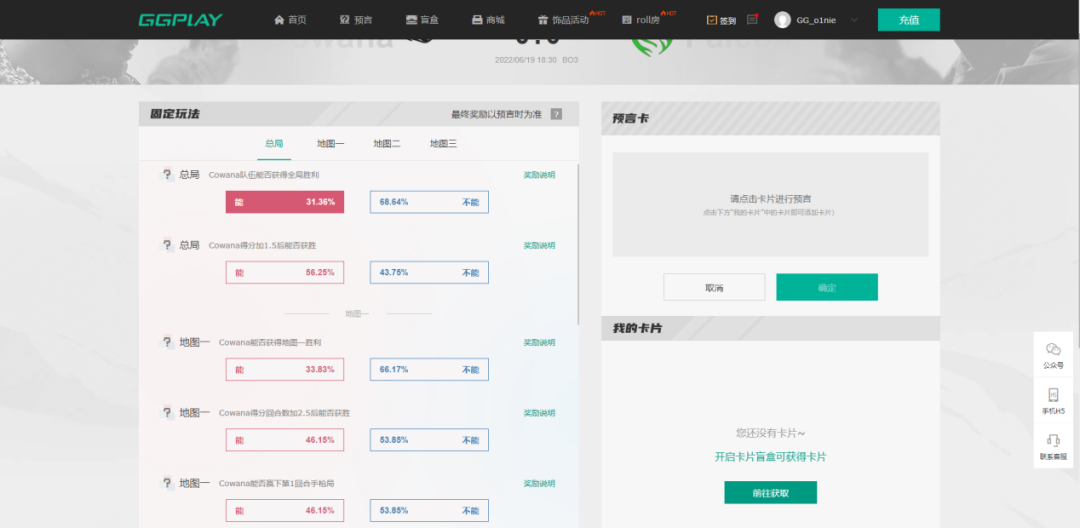The image size is (1080, 528).
Task: Click the user avatar icon
Action: [x=782, y=20]
